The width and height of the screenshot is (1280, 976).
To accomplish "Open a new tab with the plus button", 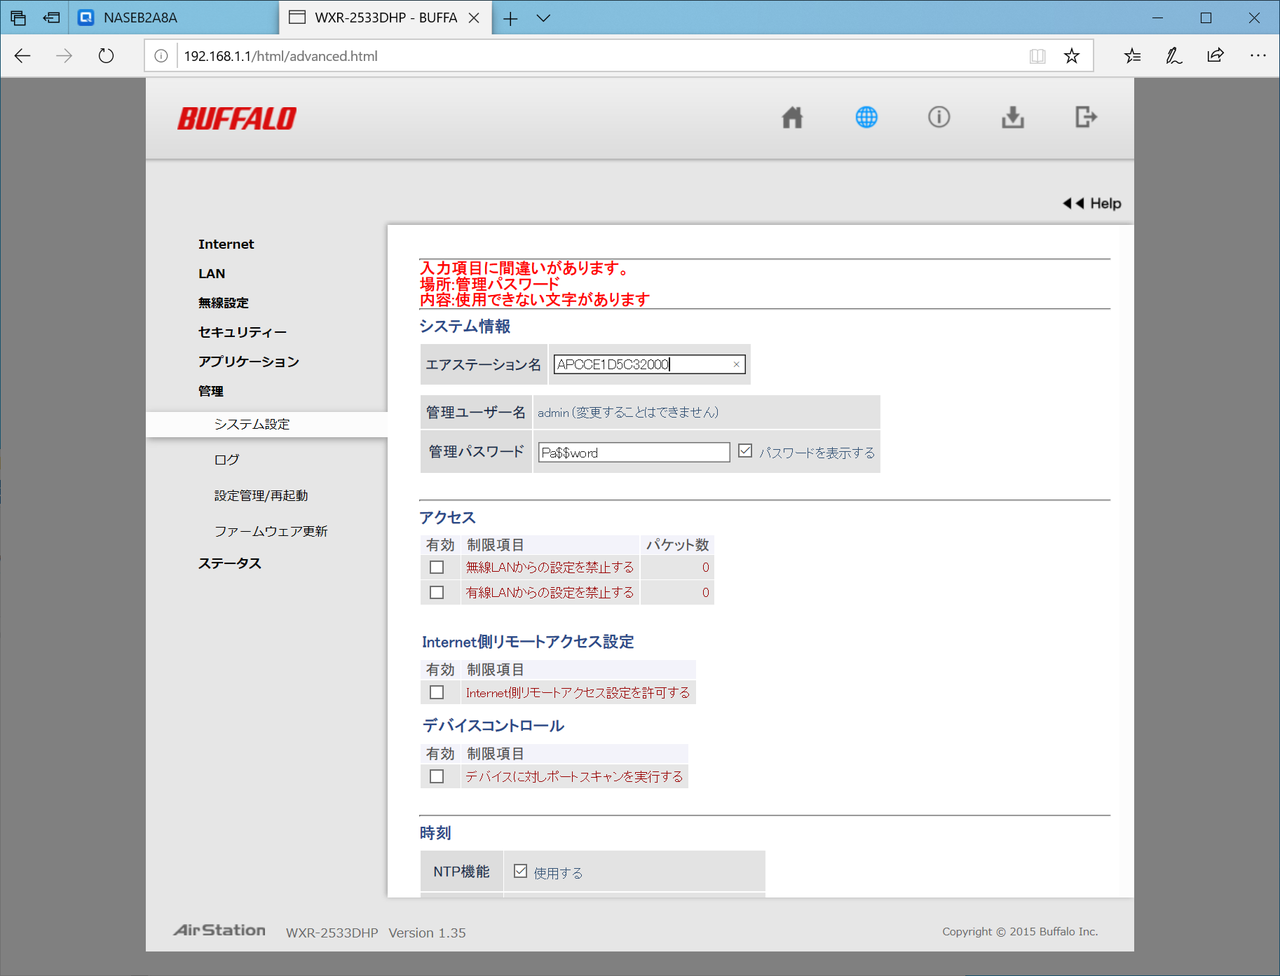I will click(x=510, y=18).
